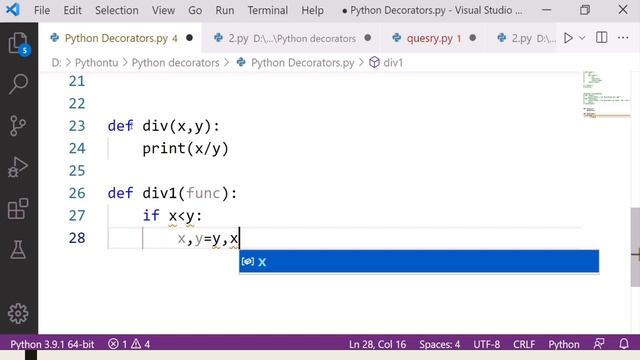
Task: Open the Run menu
Action: 225,10
